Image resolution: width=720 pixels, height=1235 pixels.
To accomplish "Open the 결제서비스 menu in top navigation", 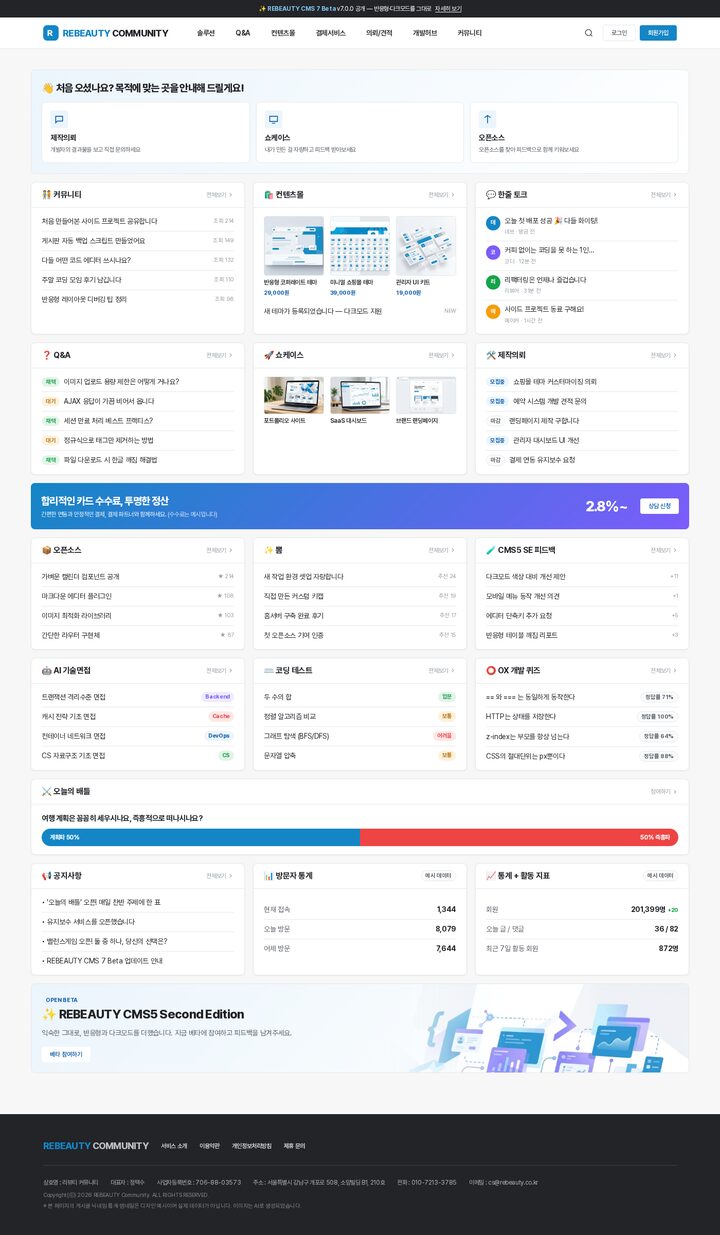I will tap(331, 33).
